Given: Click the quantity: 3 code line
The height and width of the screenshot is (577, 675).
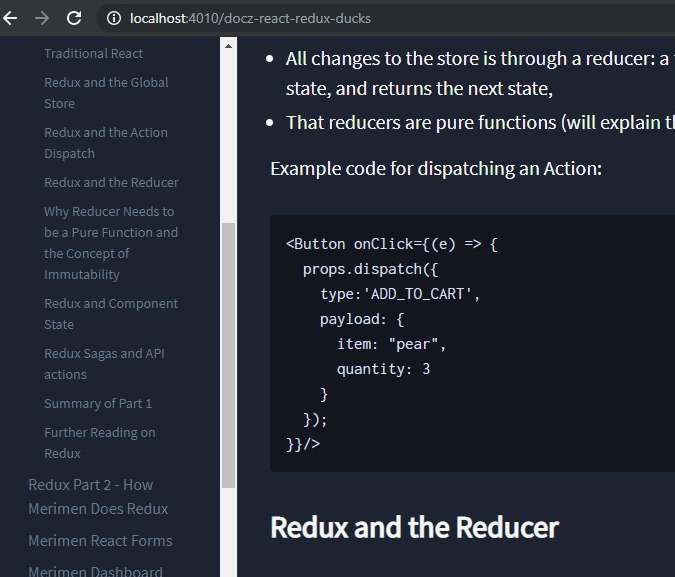Looking at the screenshot, I should 383,369.
